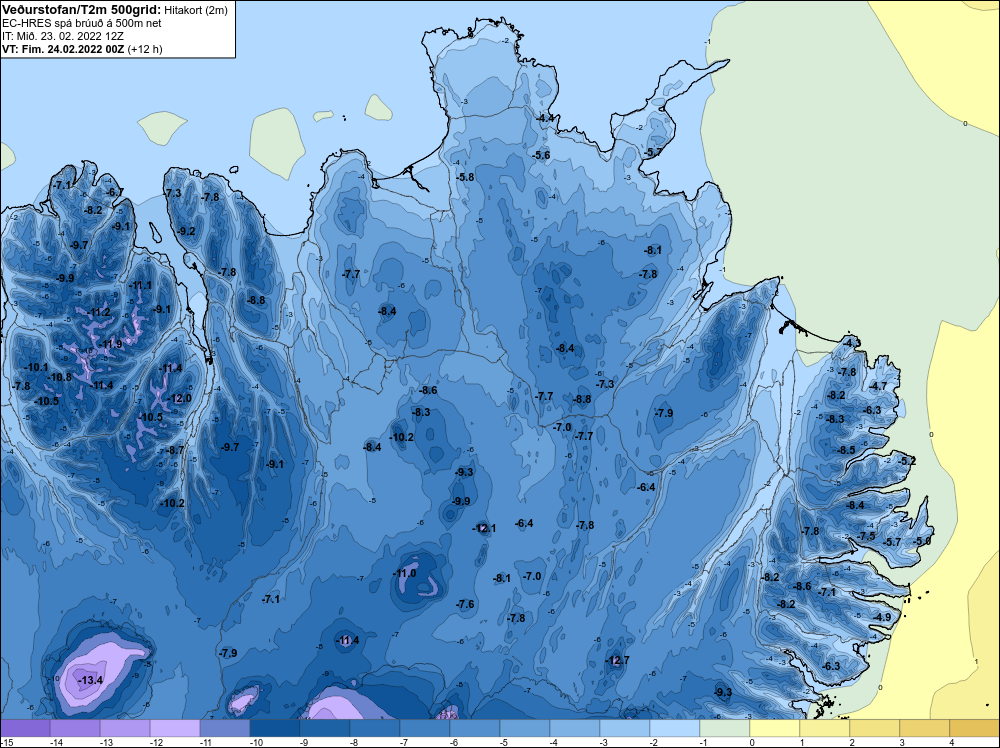
Task: Select the pale green legend swatch between -1 and 0
Action: tap(724, 728)
